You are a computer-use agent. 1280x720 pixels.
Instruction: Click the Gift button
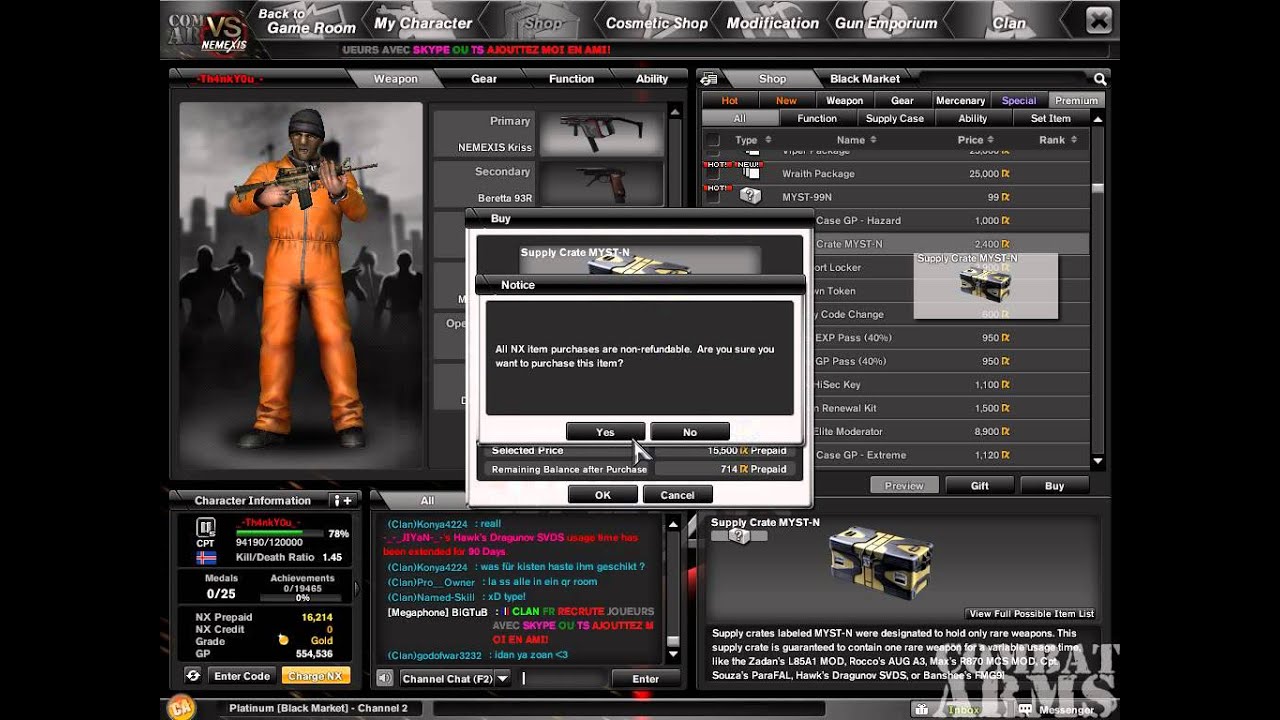point(980,485)
